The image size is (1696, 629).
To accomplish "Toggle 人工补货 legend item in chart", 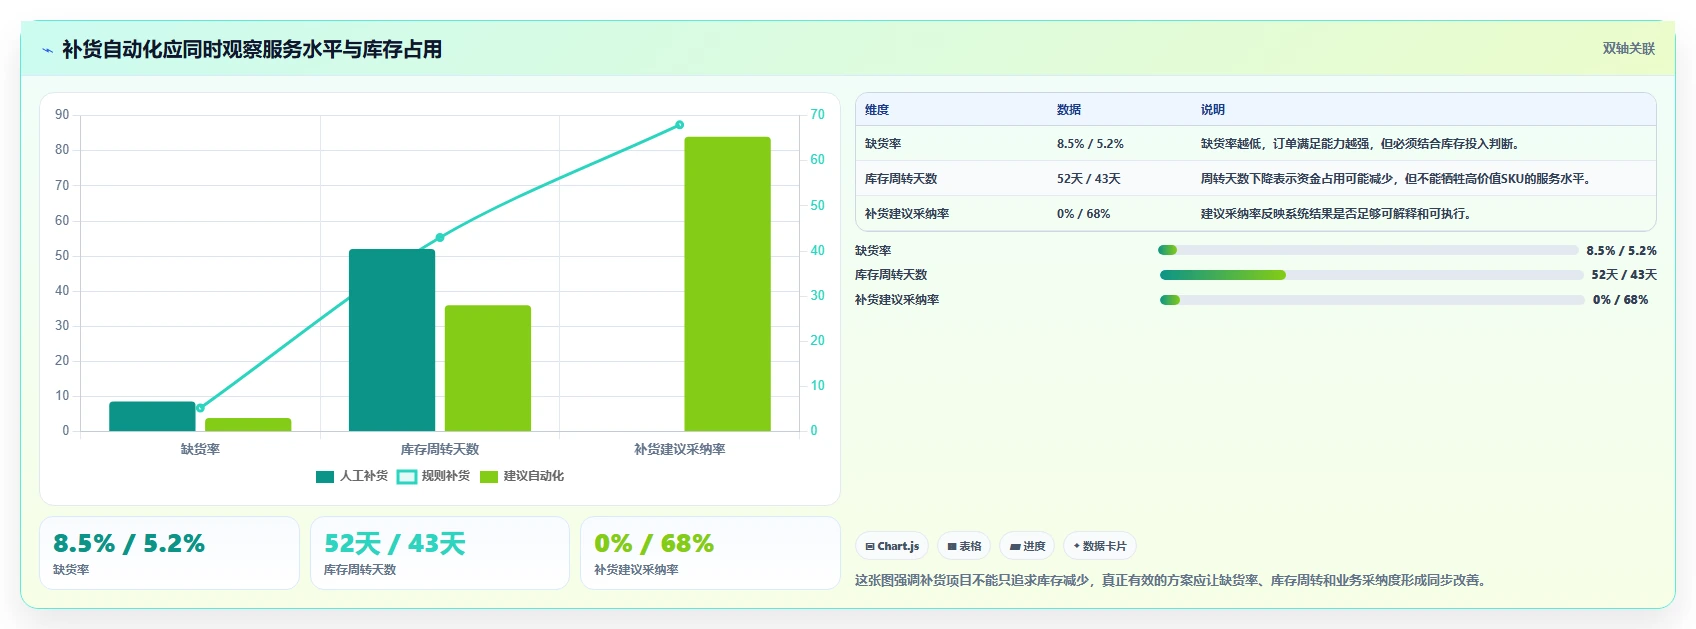I will tap(352, 476).
